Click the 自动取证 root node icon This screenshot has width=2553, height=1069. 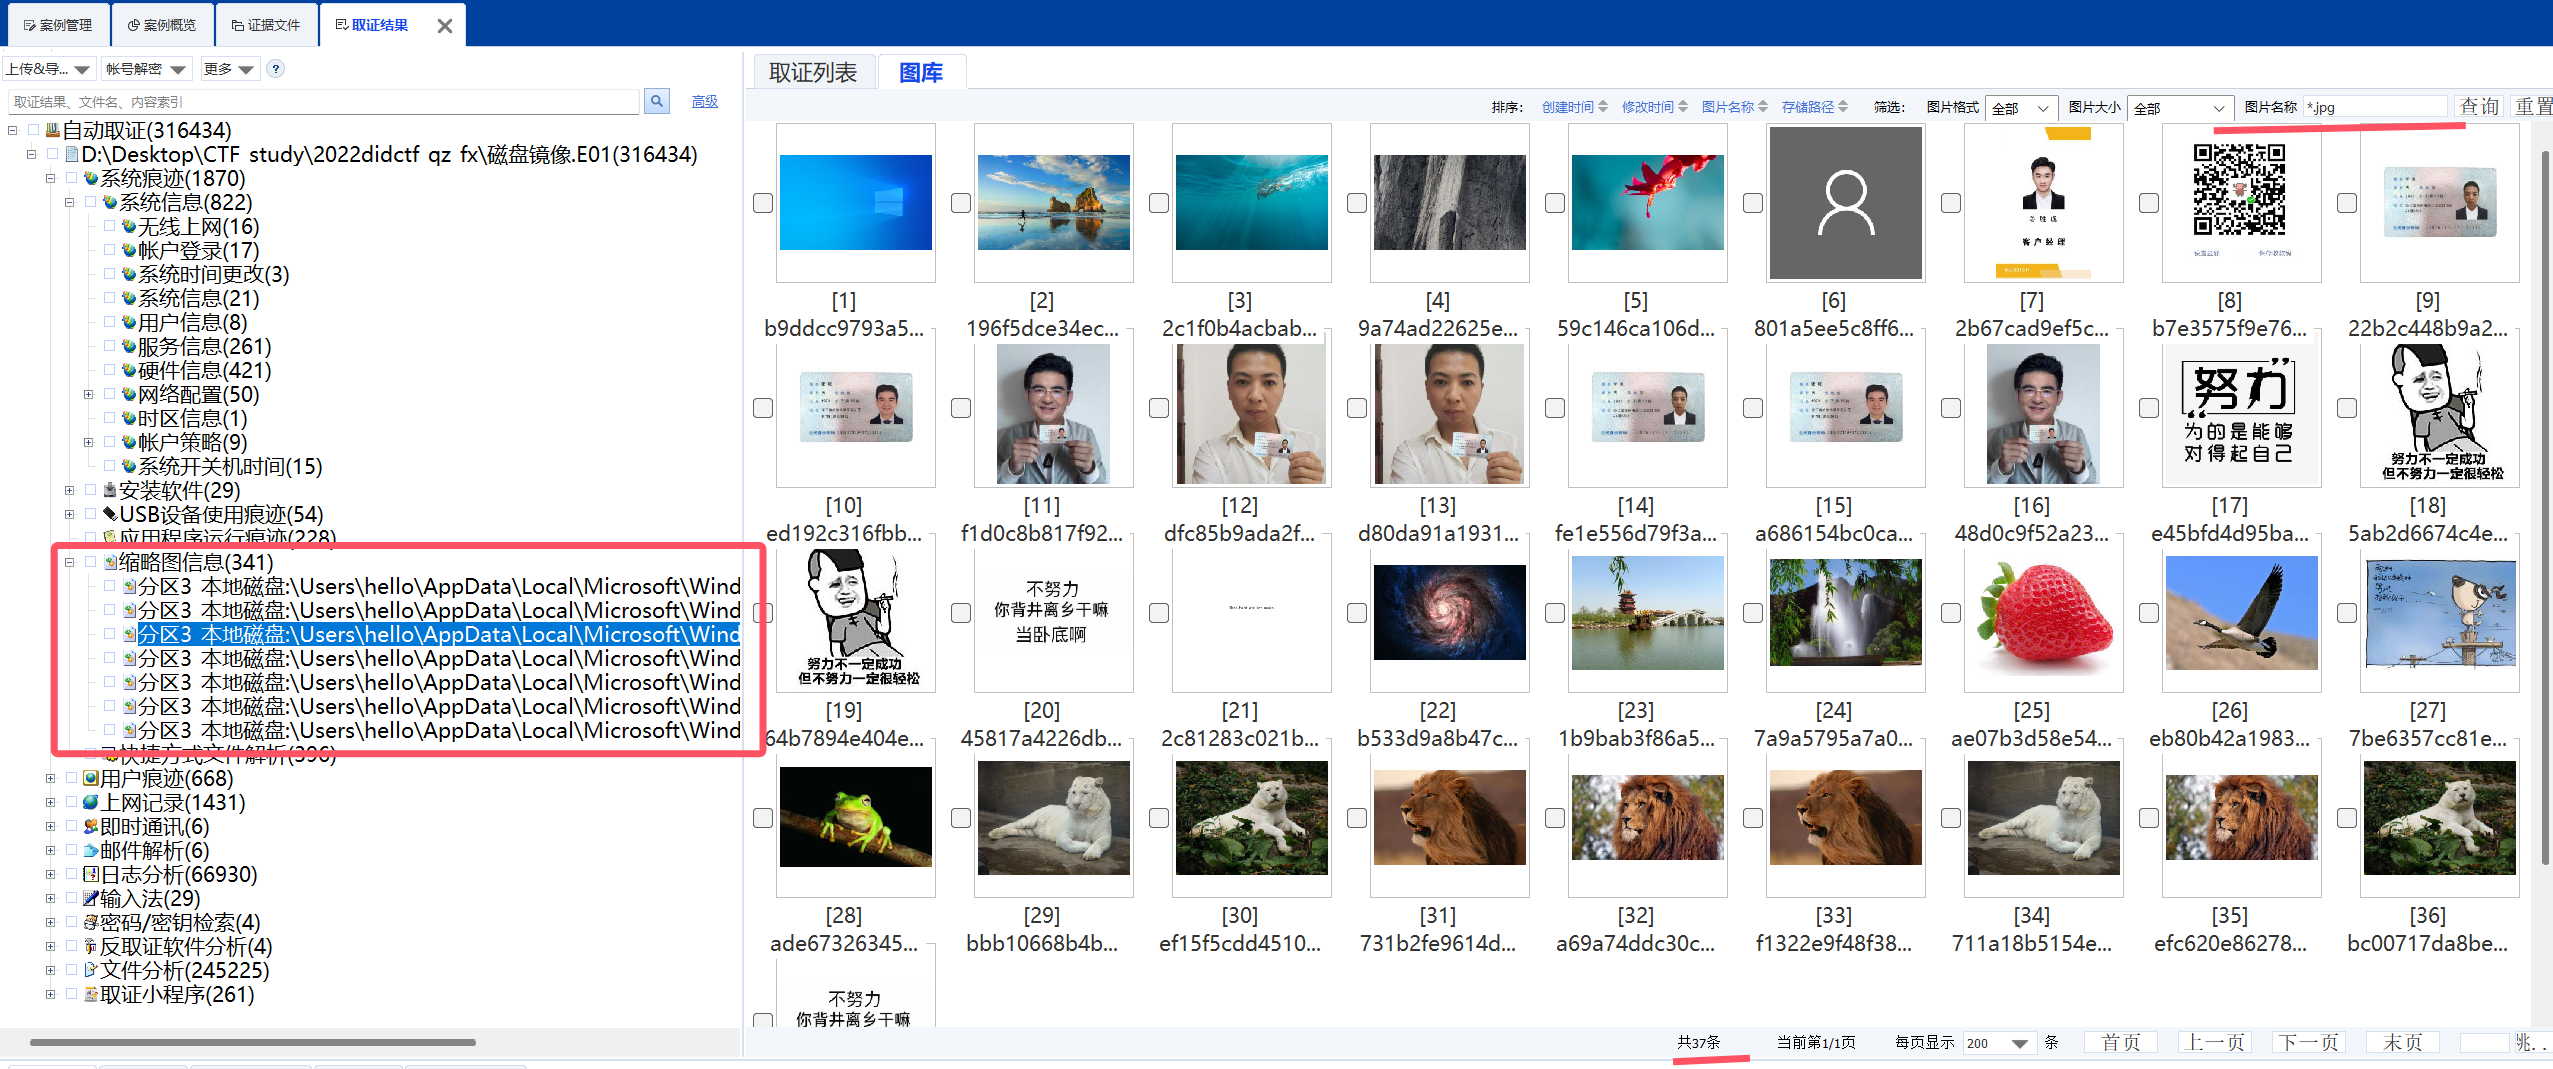pyautogui.click(x=53, y=131)
